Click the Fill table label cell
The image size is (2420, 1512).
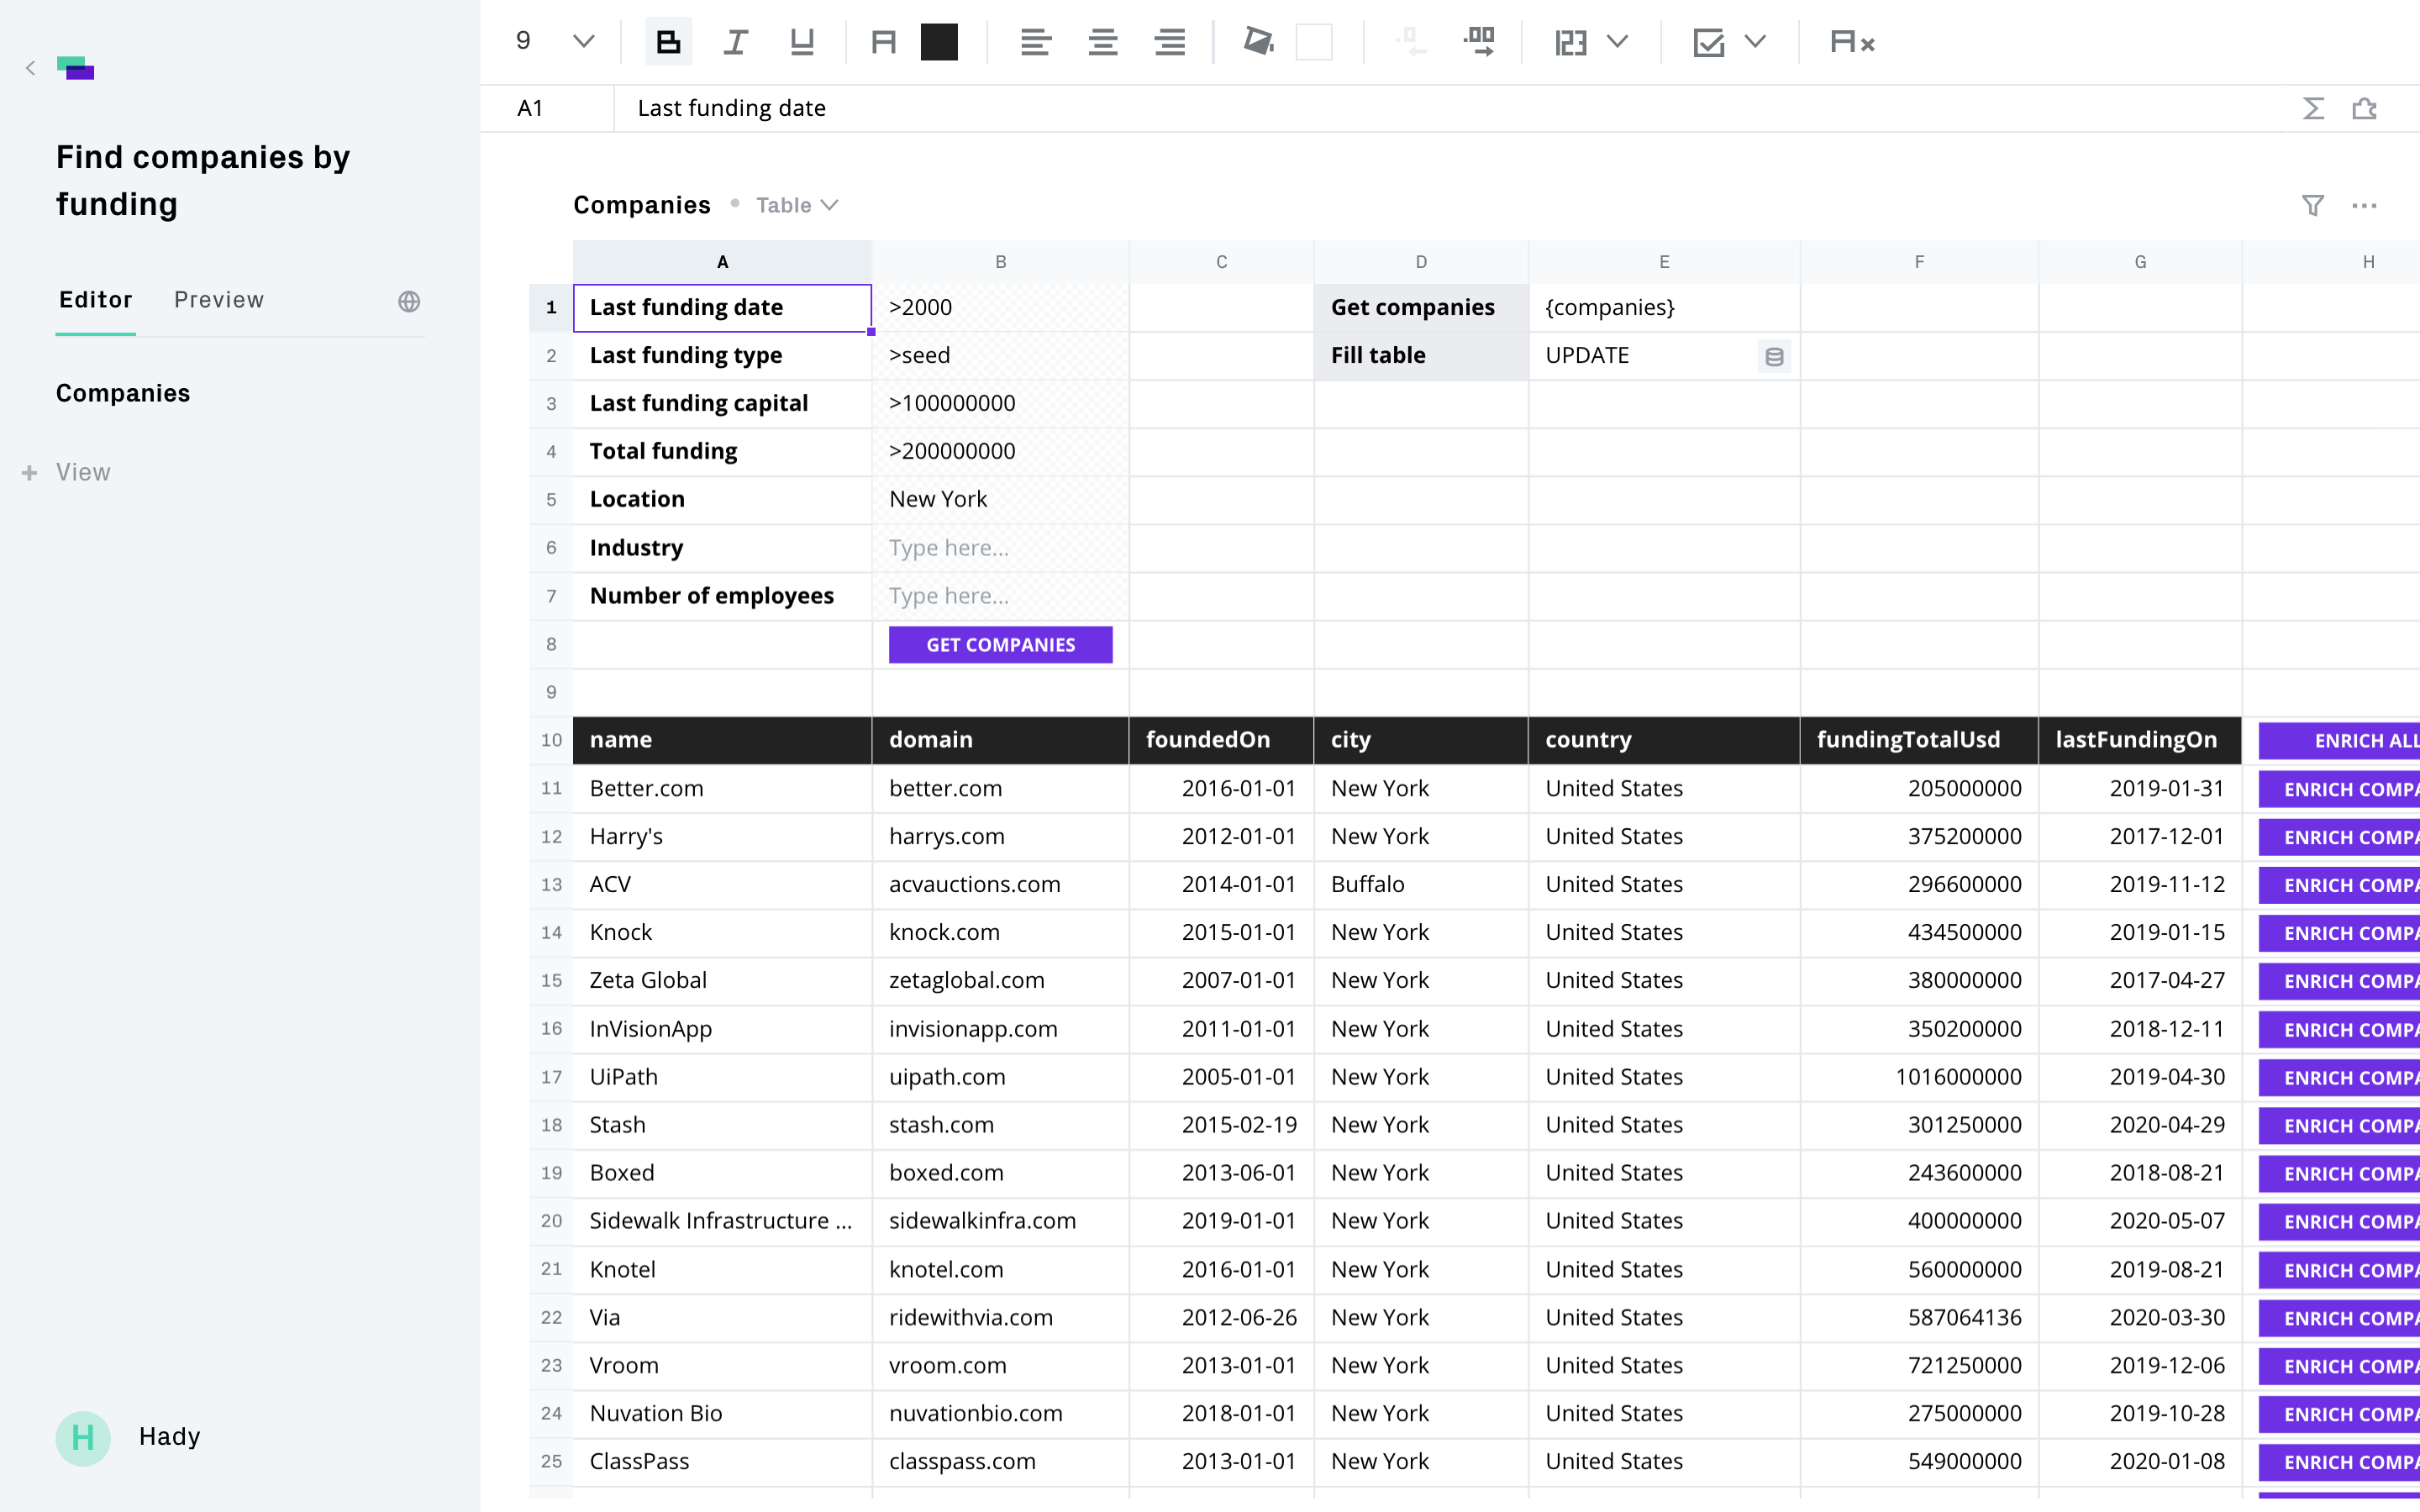(x=1421, y=355)
